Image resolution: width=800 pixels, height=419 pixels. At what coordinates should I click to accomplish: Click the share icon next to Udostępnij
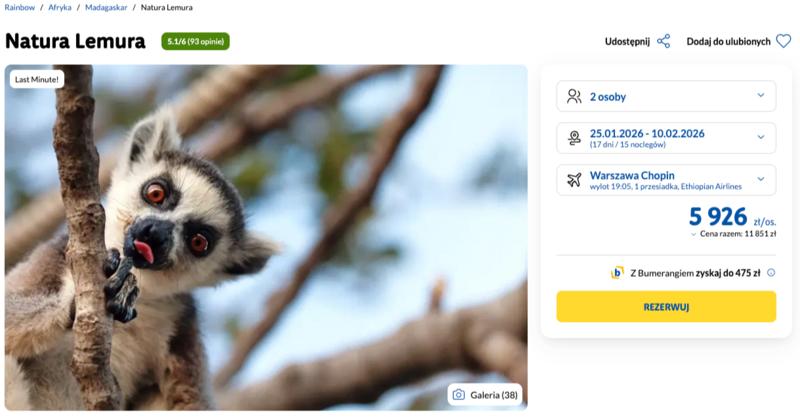(x=664, y=41)
